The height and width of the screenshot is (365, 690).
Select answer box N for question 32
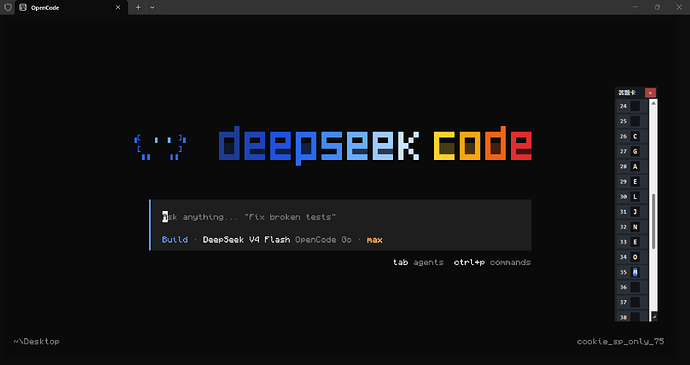coord(635,227)
